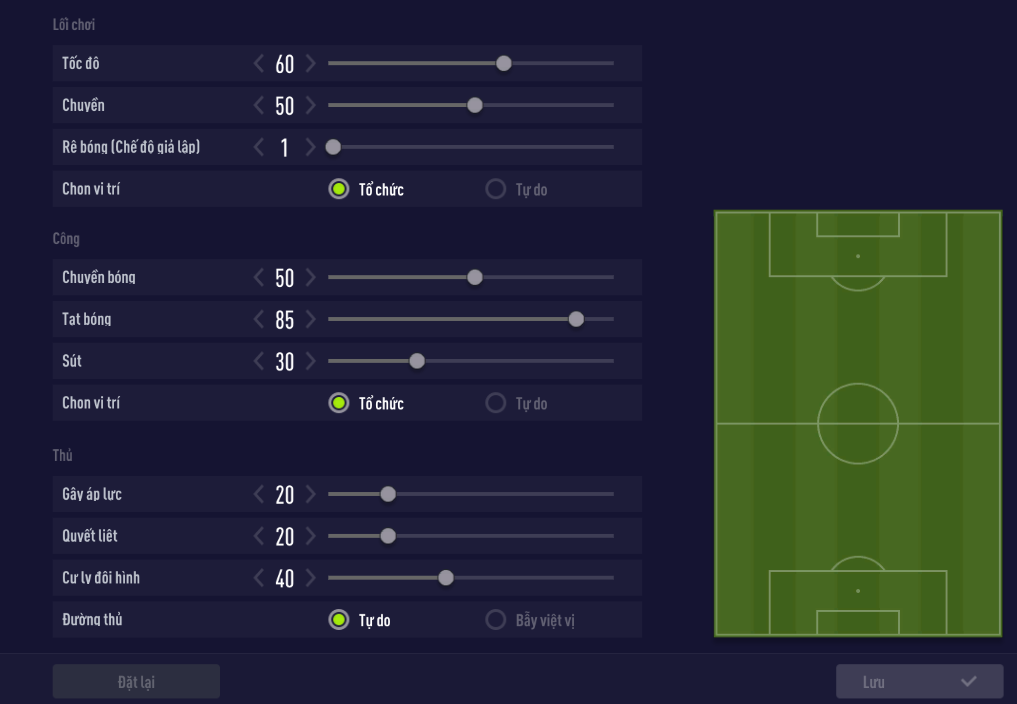Decrease Quyết liệt value with left chevron
This screenshot has width=1017, height=704.
click(260, 537)
